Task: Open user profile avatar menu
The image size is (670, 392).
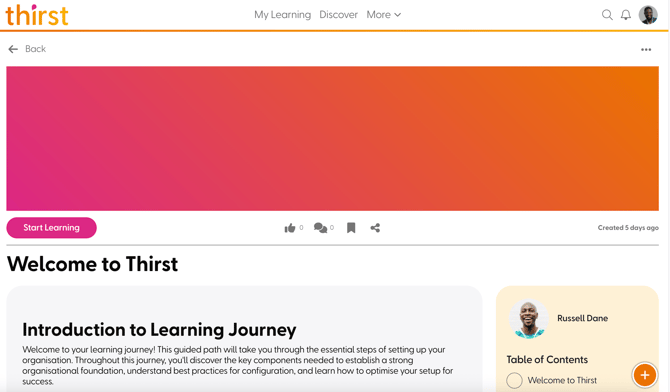Action: tap(648, 15)
